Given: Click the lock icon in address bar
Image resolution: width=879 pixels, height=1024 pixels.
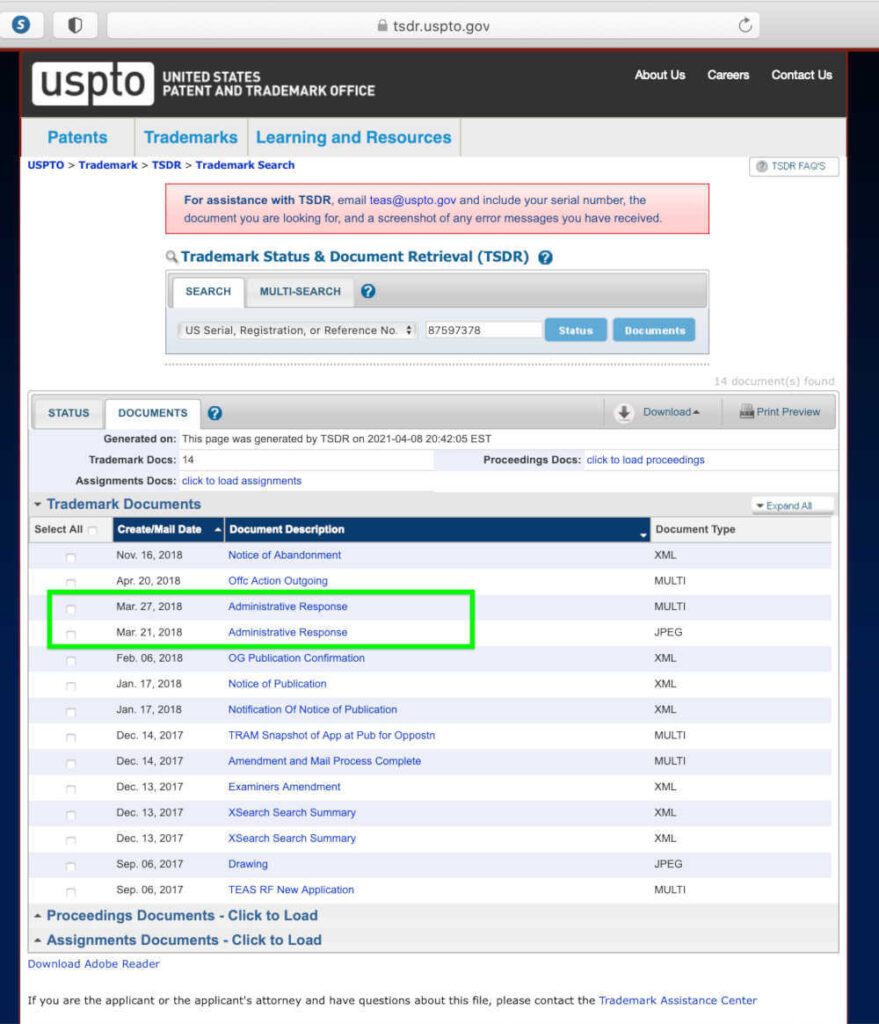Looking at the screenshot, I should click(x=382, y=25).
